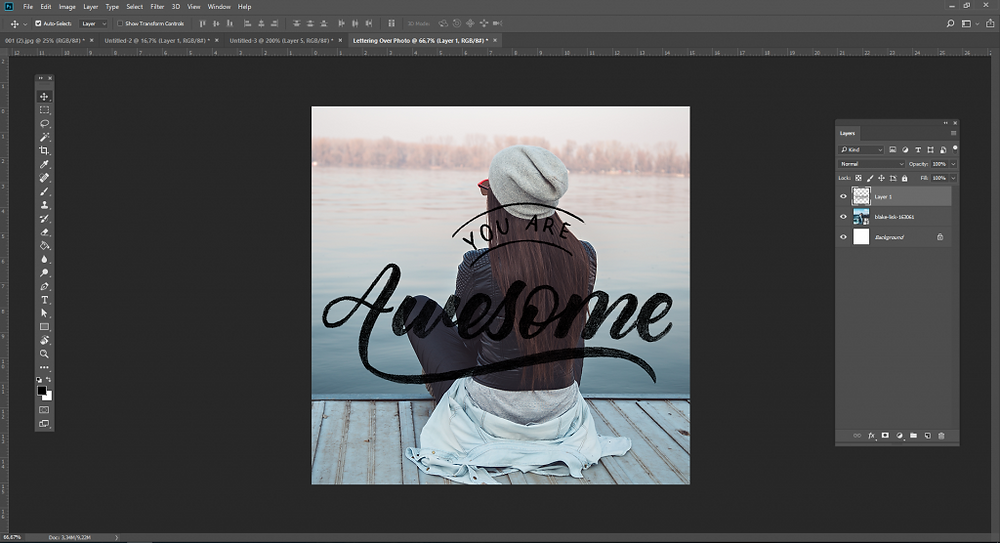Select the Brush tool
The image size is (1000, 543).
(44, 191)
